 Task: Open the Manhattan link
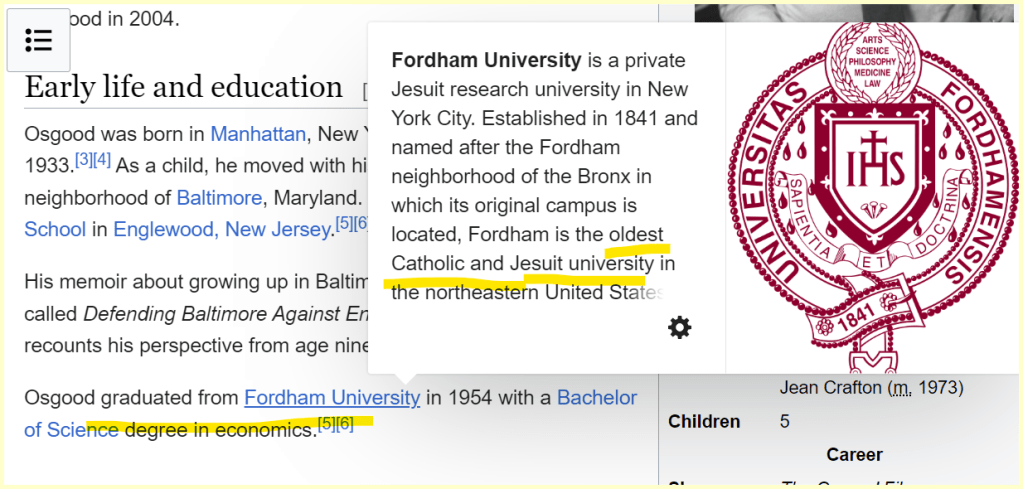pos(258,134)
